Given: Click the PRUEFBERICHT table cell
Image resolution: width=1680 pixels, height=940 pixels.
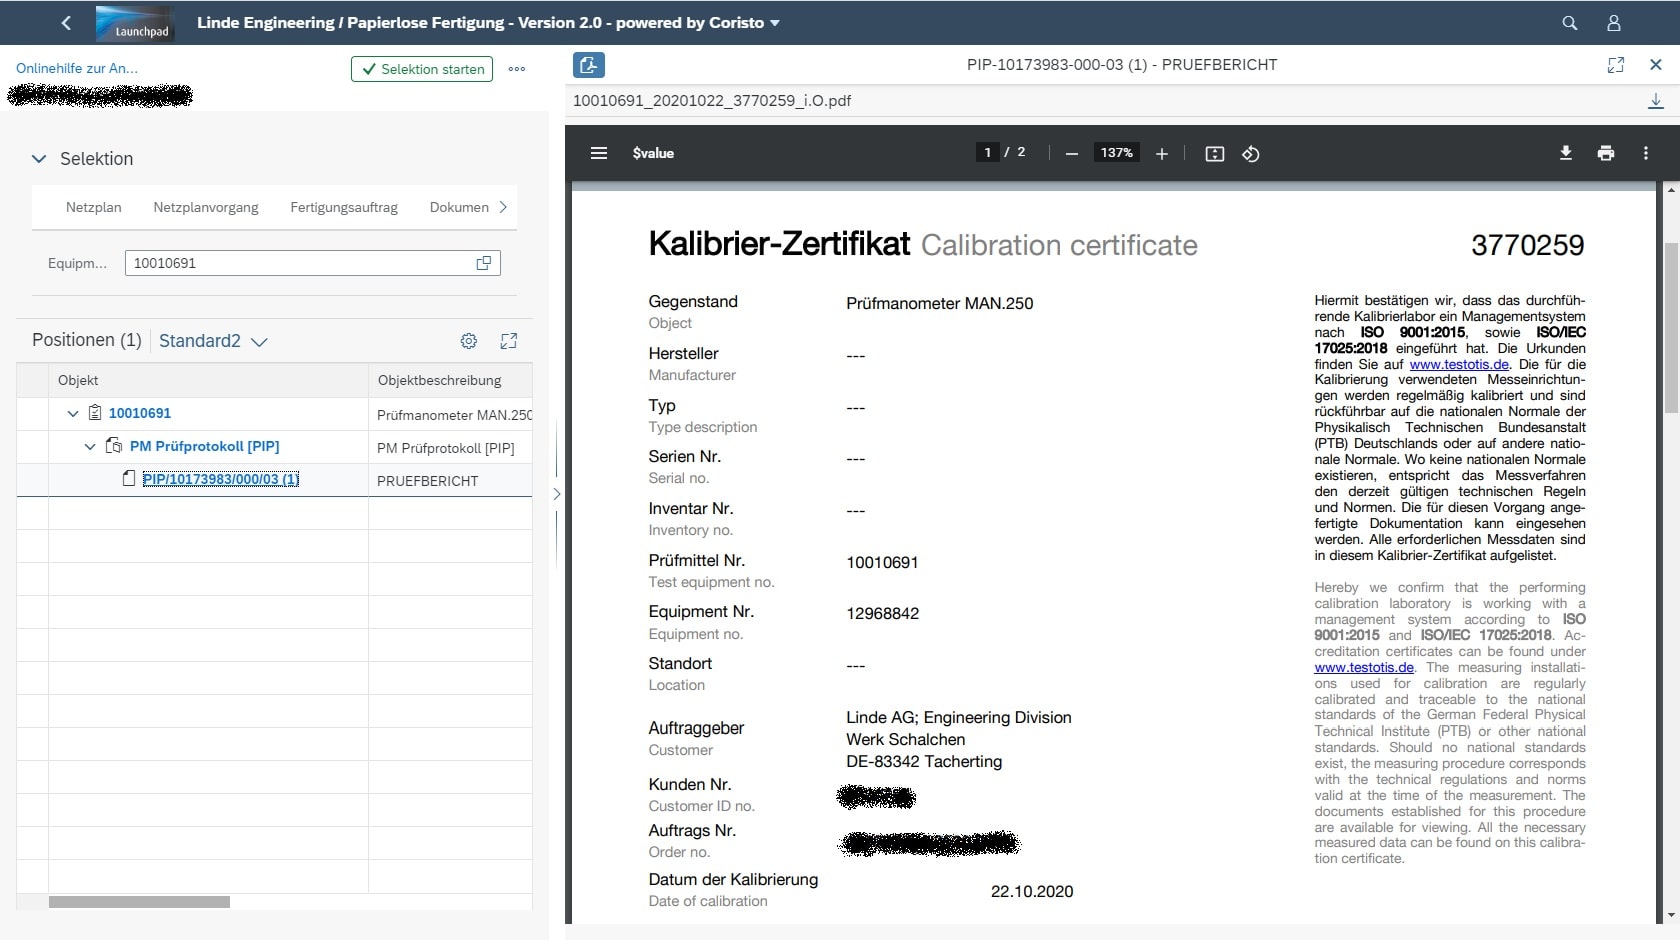Looking at the screenshot, I should click(x=450, y=480).
